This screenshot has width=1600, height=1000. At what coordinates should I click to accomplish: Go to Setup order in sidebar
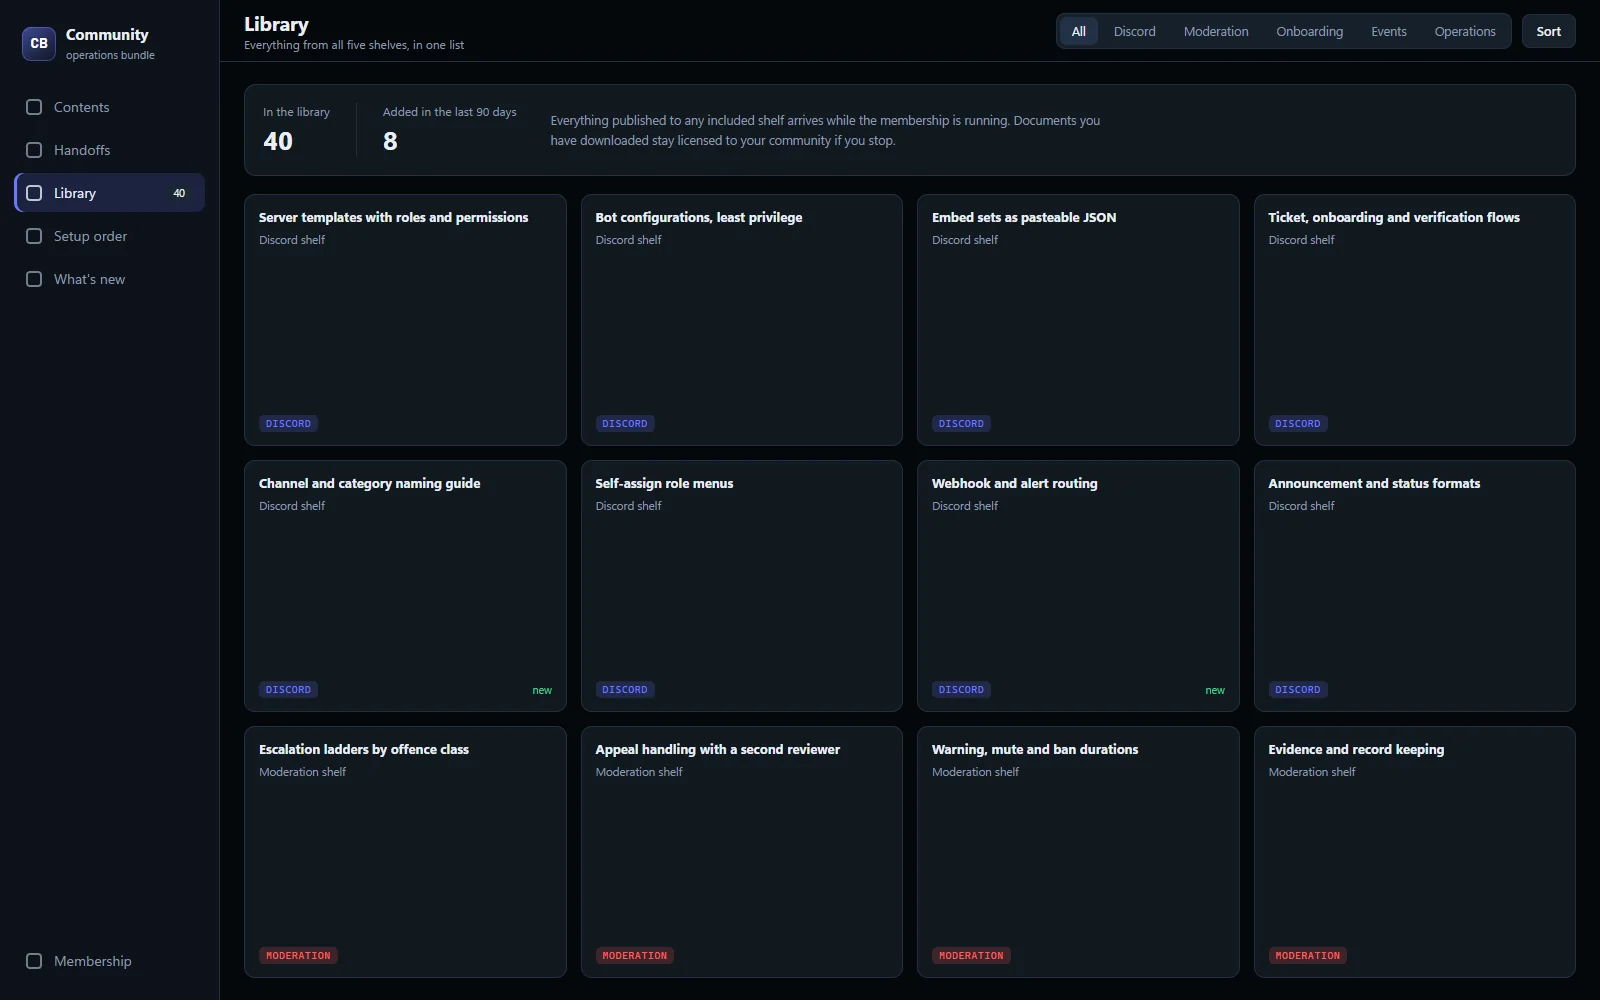point(109,236)
